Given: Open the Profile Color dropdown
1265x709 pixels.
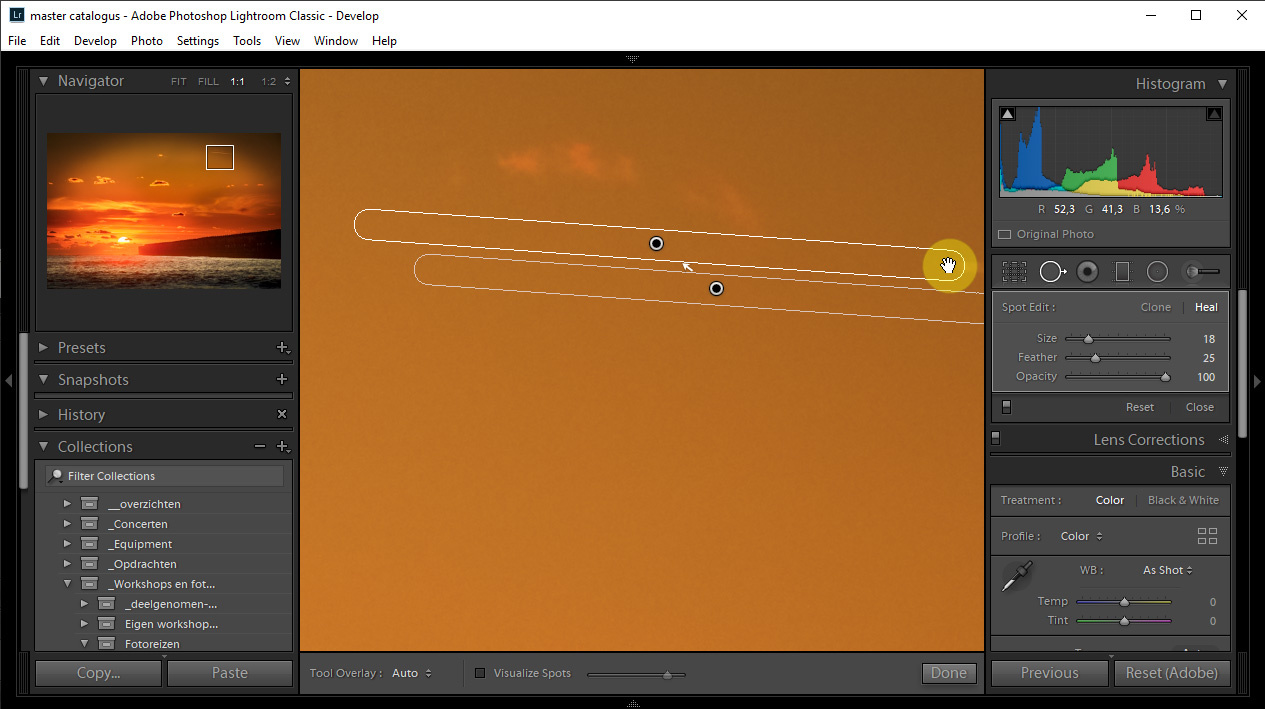Looking at the screenshot, I should pyautogui.click(x=1080, y=536).
